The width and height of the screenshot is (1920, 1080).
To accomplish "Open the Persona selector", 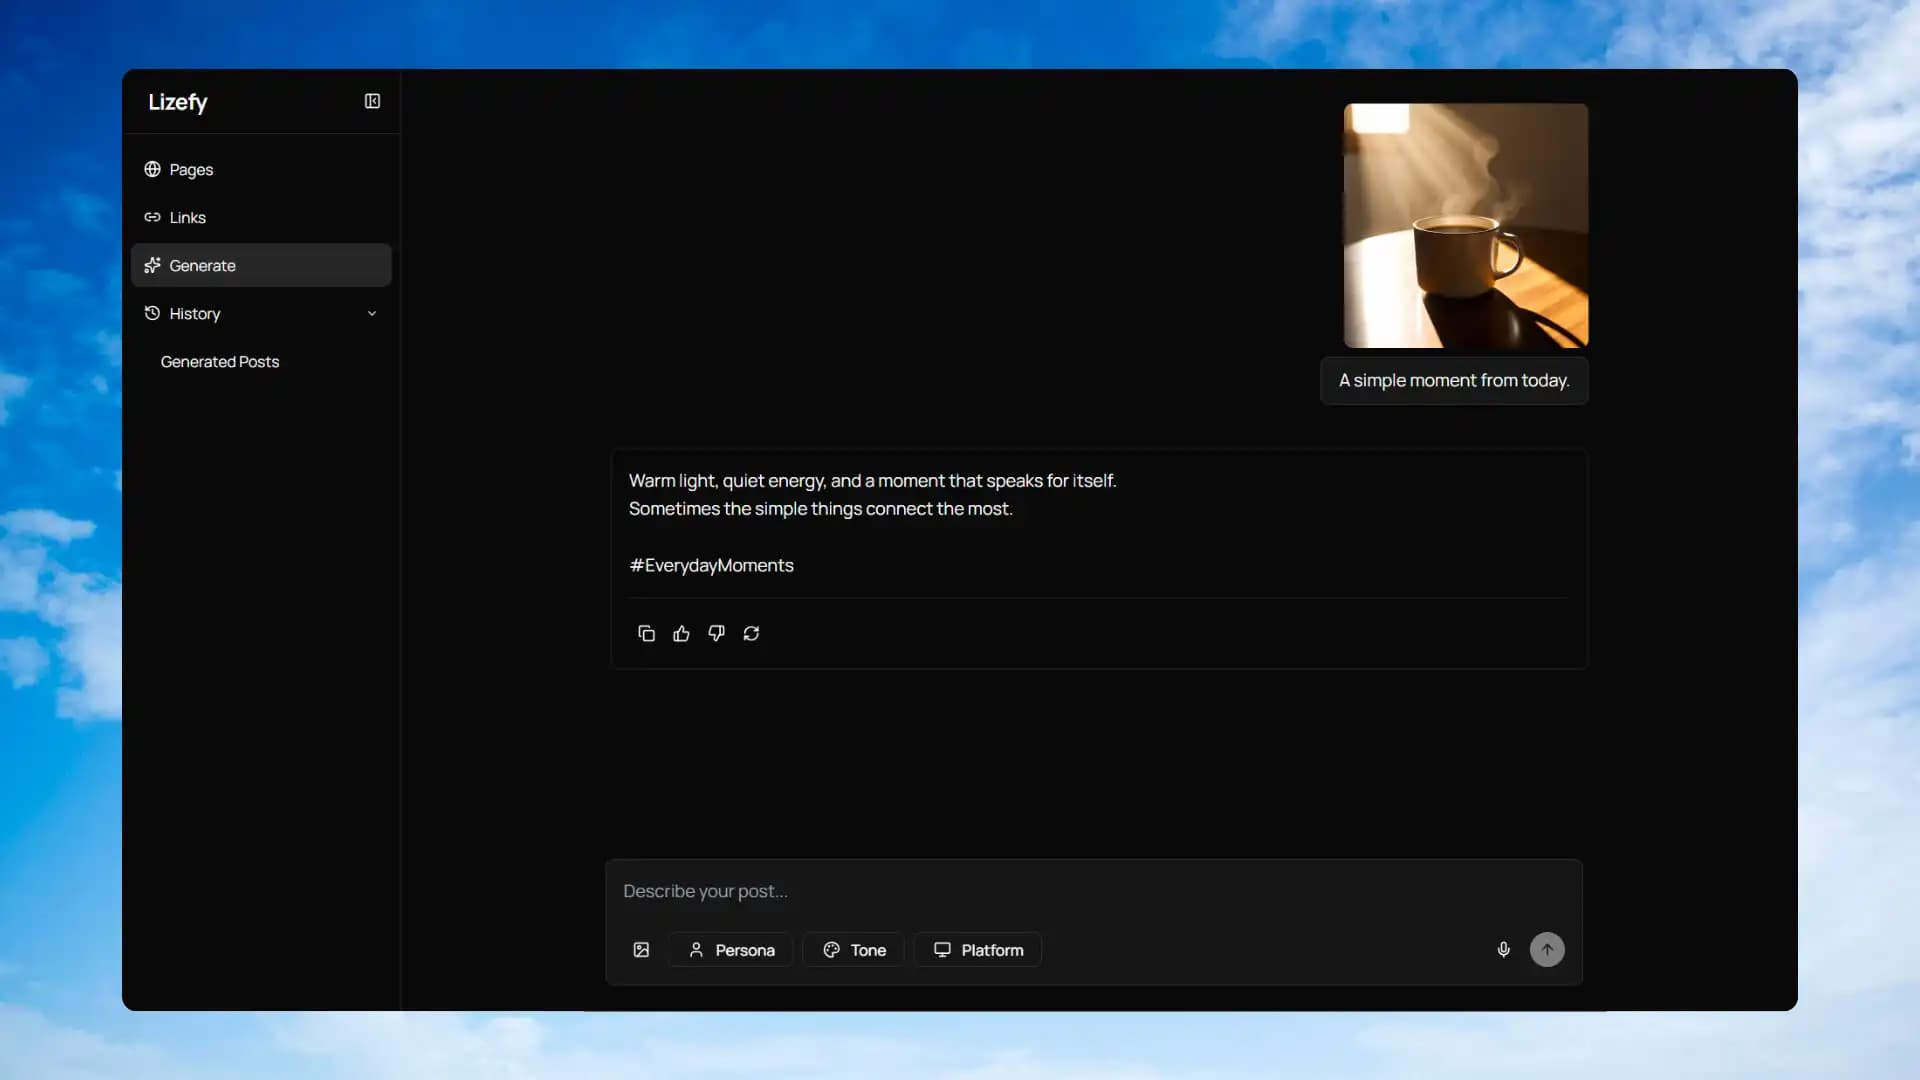I will (730, 949).
